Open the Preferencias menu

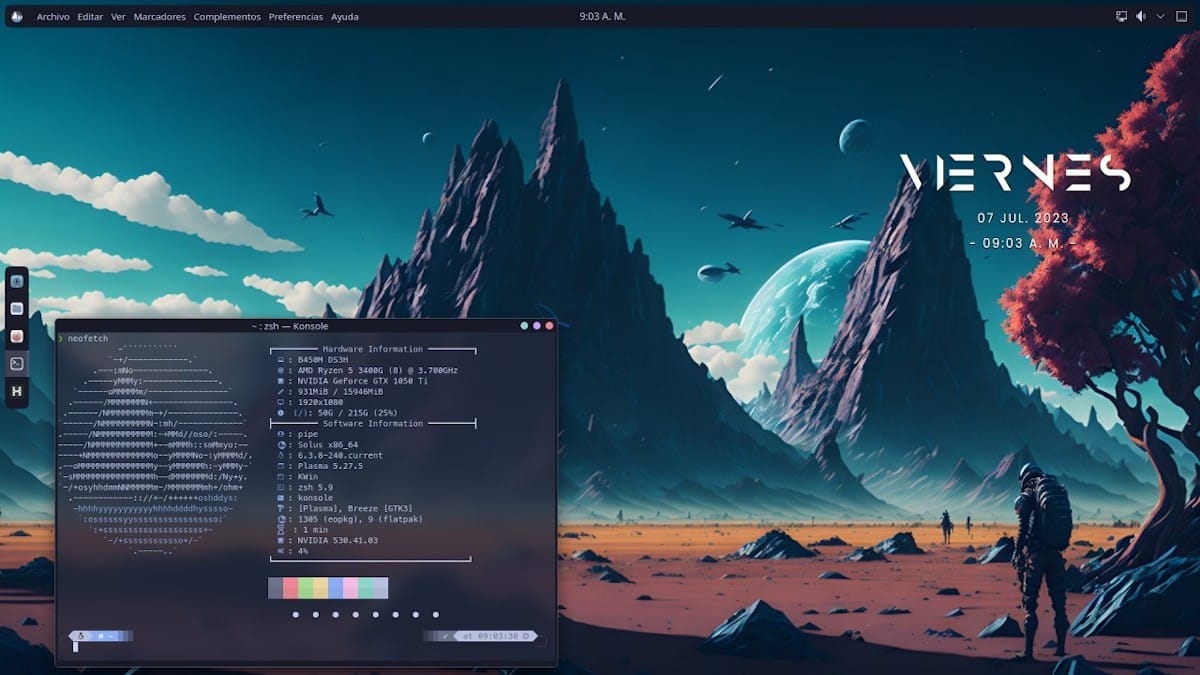pyautogui.click(x=296, y=17)
